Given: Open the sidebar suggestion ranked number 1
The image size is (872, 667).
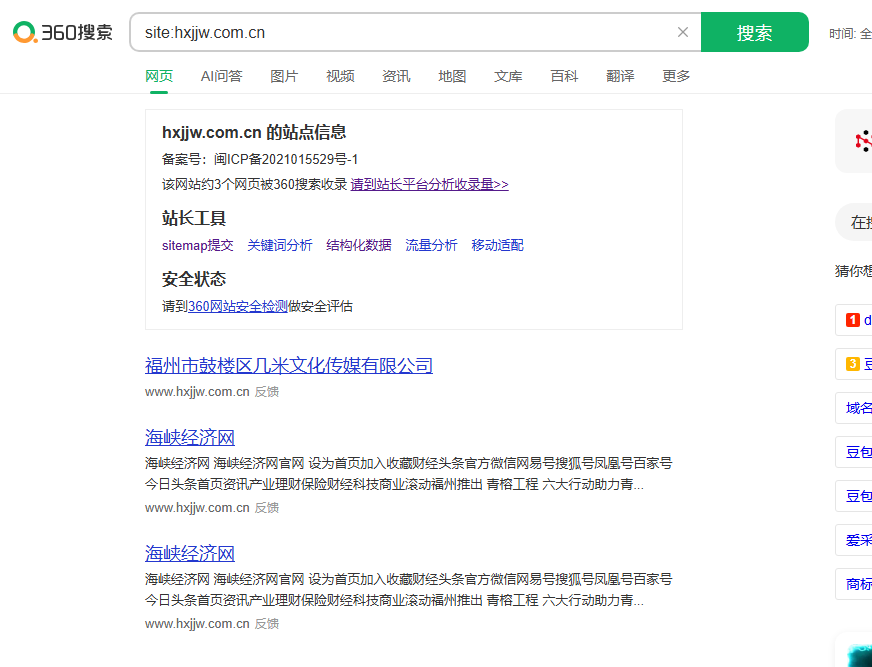Looking at the screenshot, I should click(x=854, y=320).
